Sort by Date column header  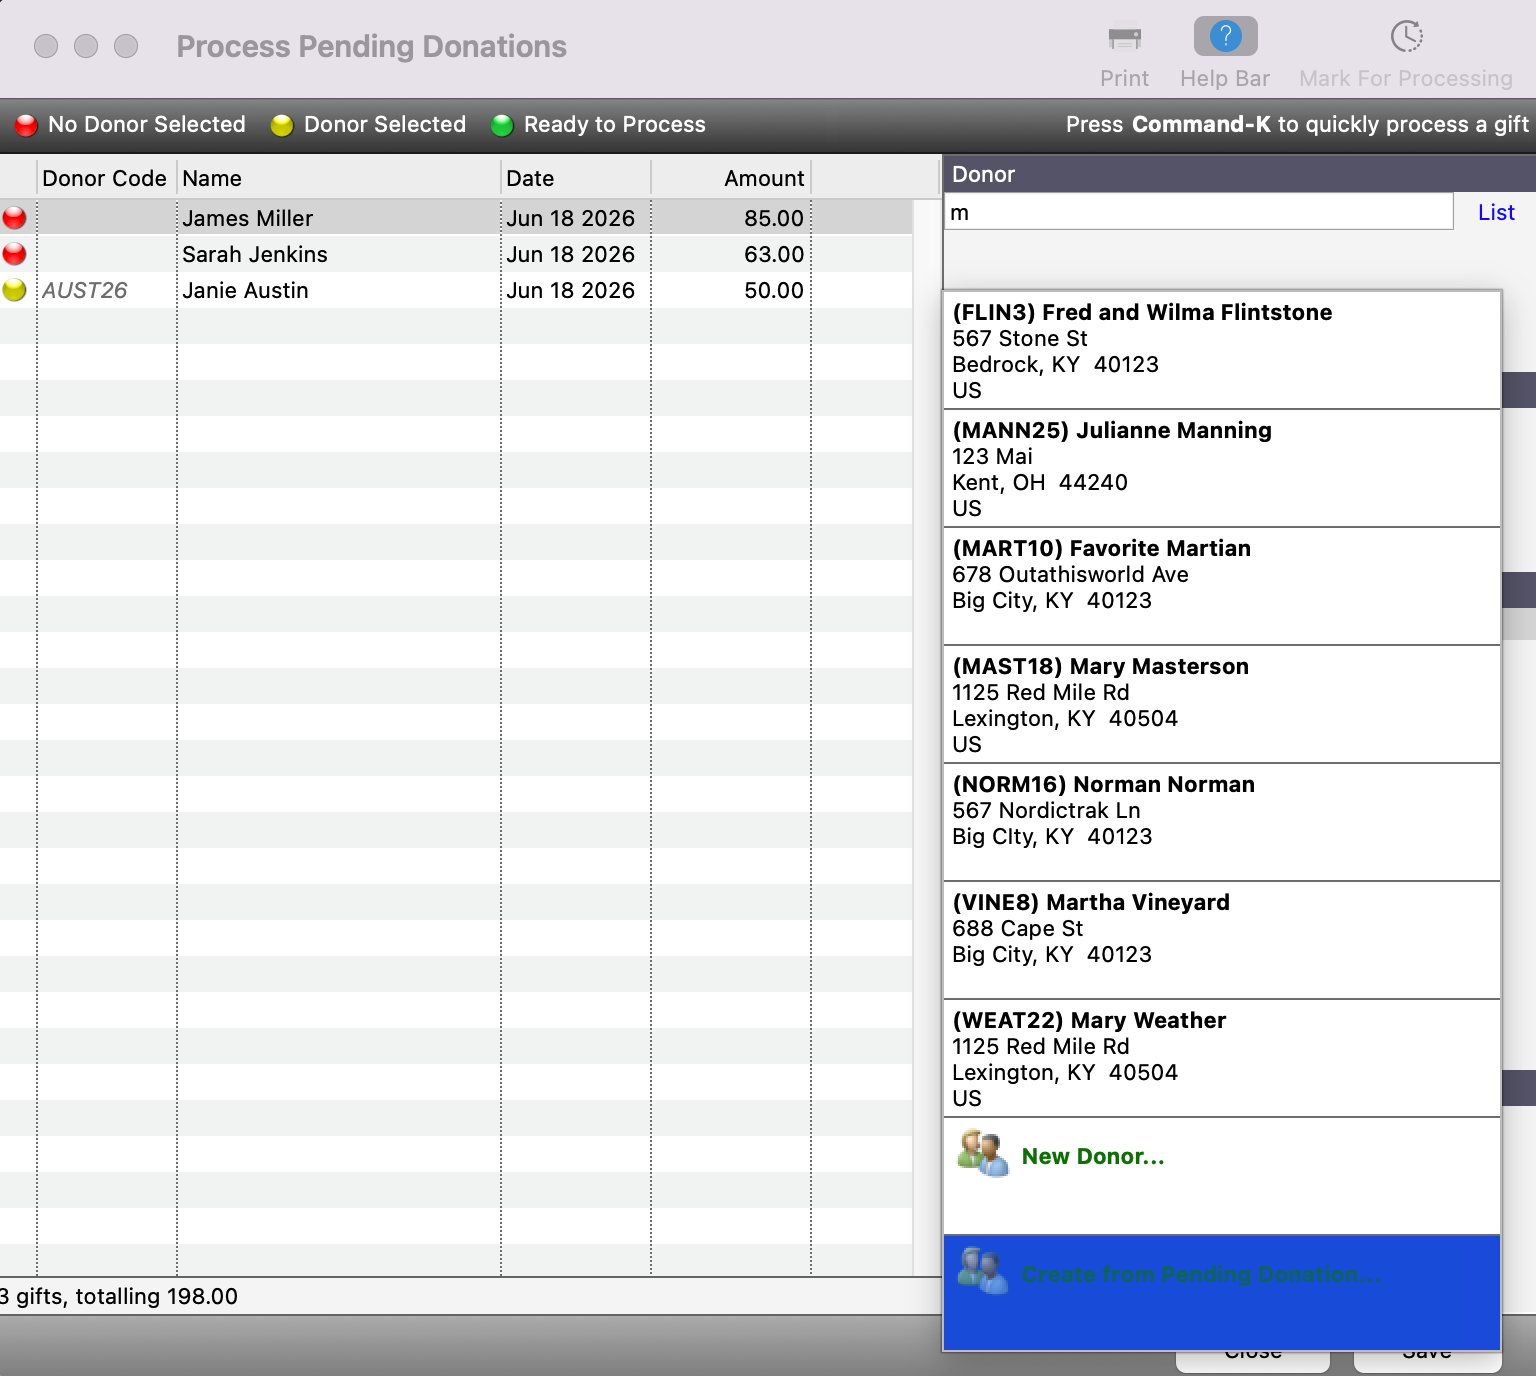(x=575, y=178)
